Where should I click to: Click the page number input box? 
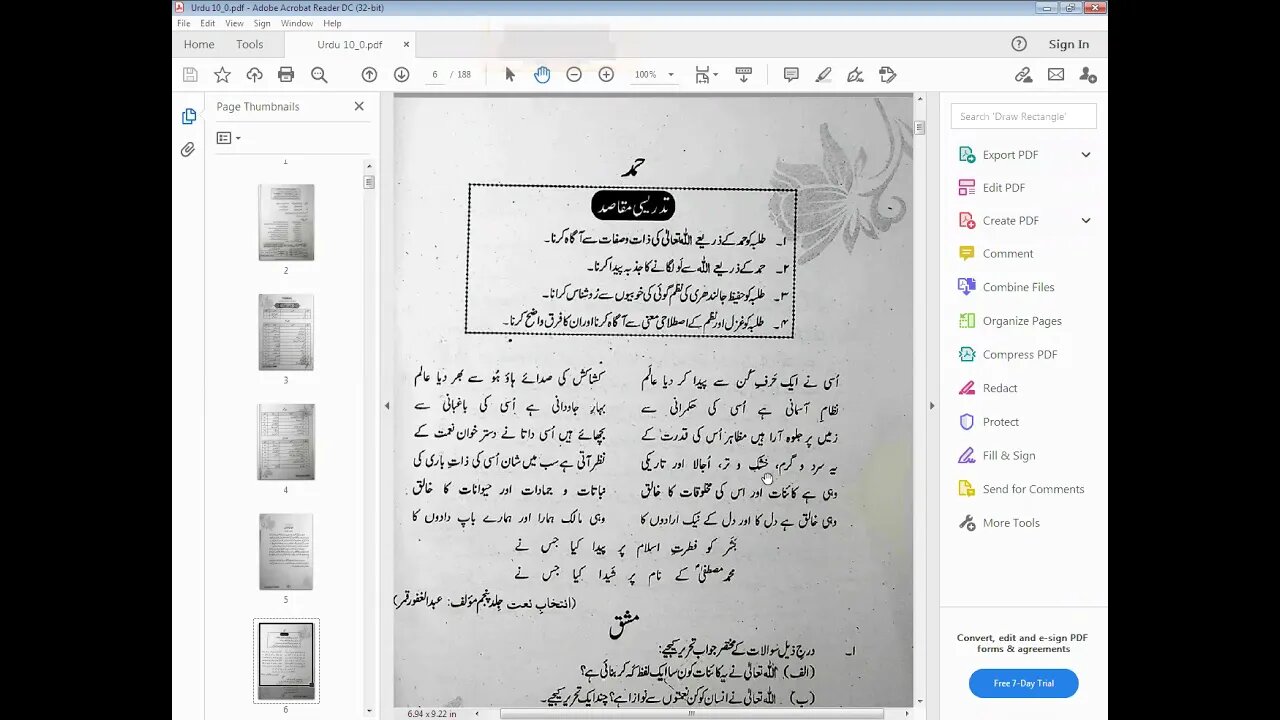click(x=435, y=75)
